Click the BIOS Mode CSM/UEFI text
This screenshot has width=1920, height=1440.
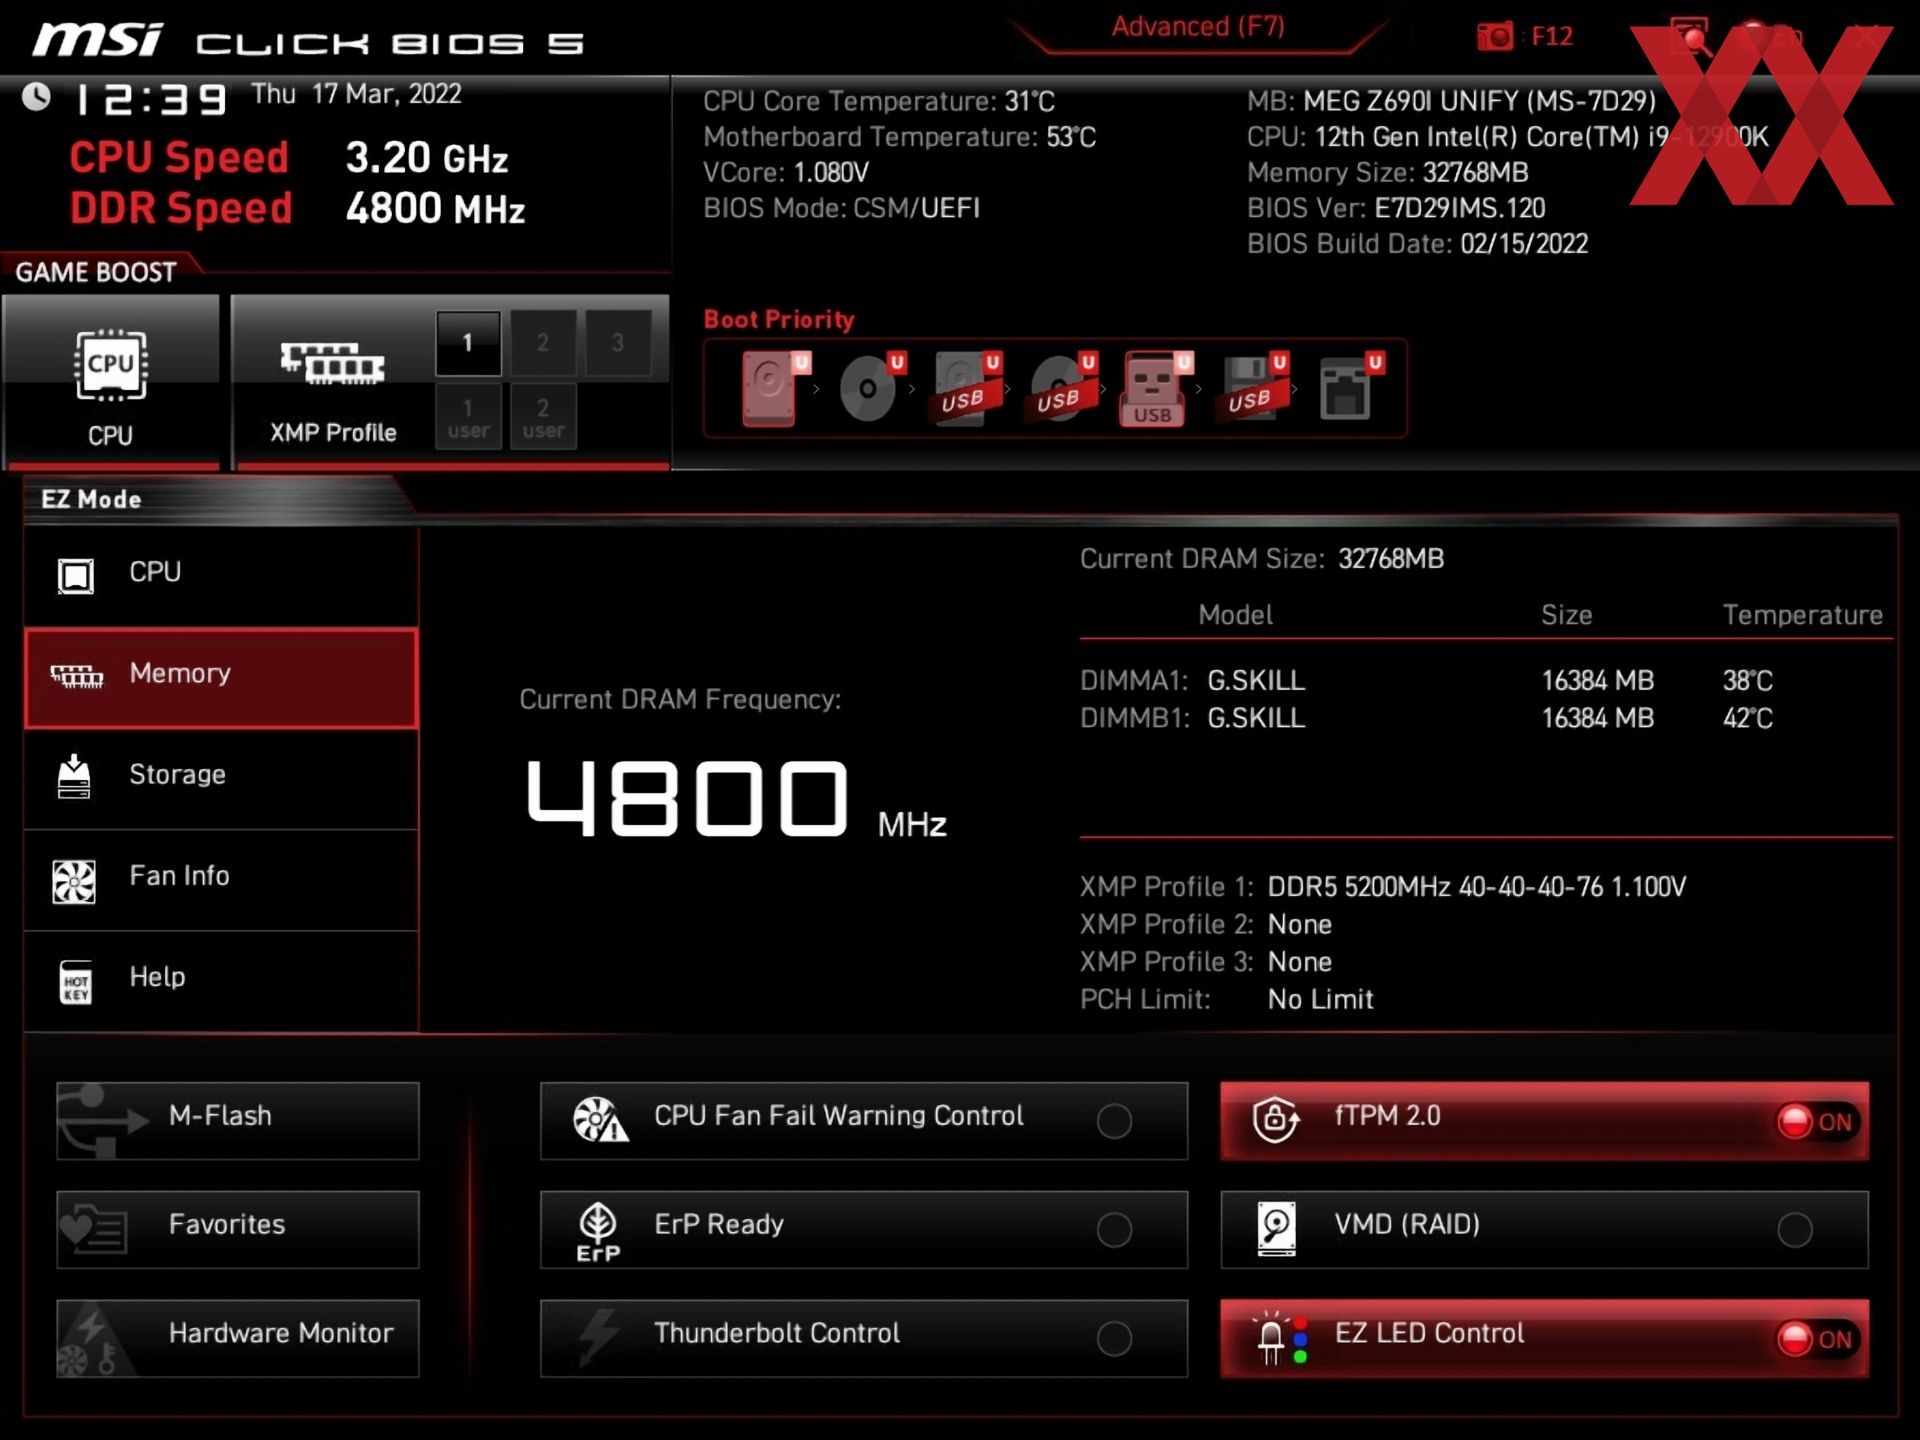[x=841, y=209]
